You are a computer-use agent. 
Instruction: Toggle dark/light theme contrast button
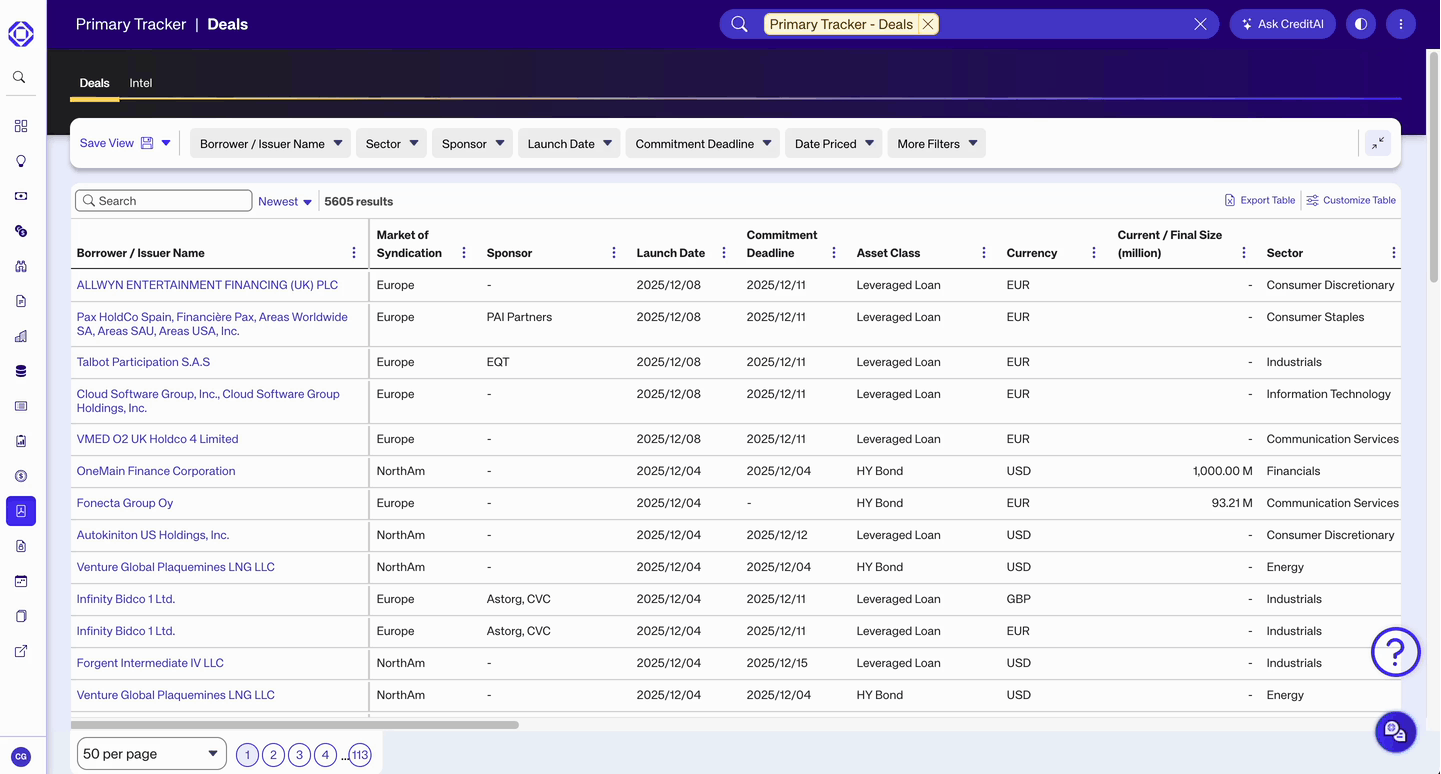coord(1360,24)
